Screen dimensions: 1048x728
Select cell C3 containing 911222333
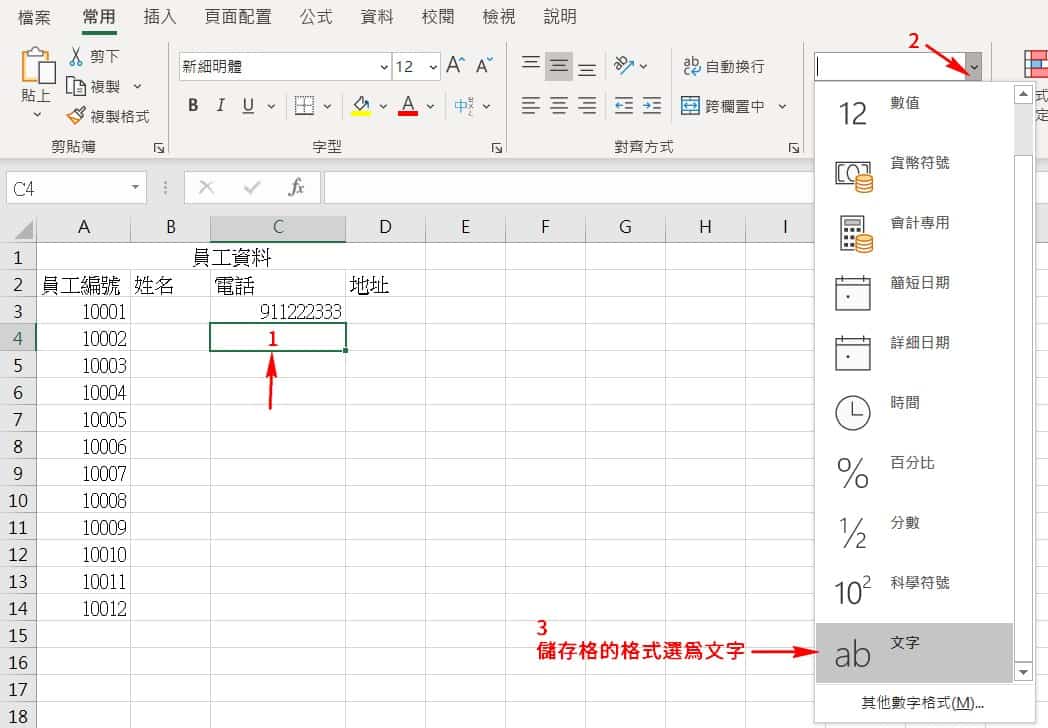[278, 311]
